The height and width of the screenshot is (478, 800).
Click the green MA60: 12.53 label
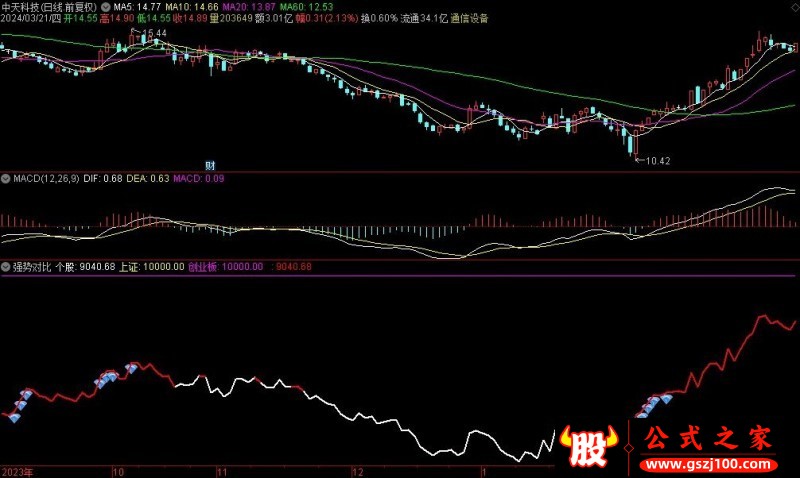pyautogui.click(x=307, y=7)
